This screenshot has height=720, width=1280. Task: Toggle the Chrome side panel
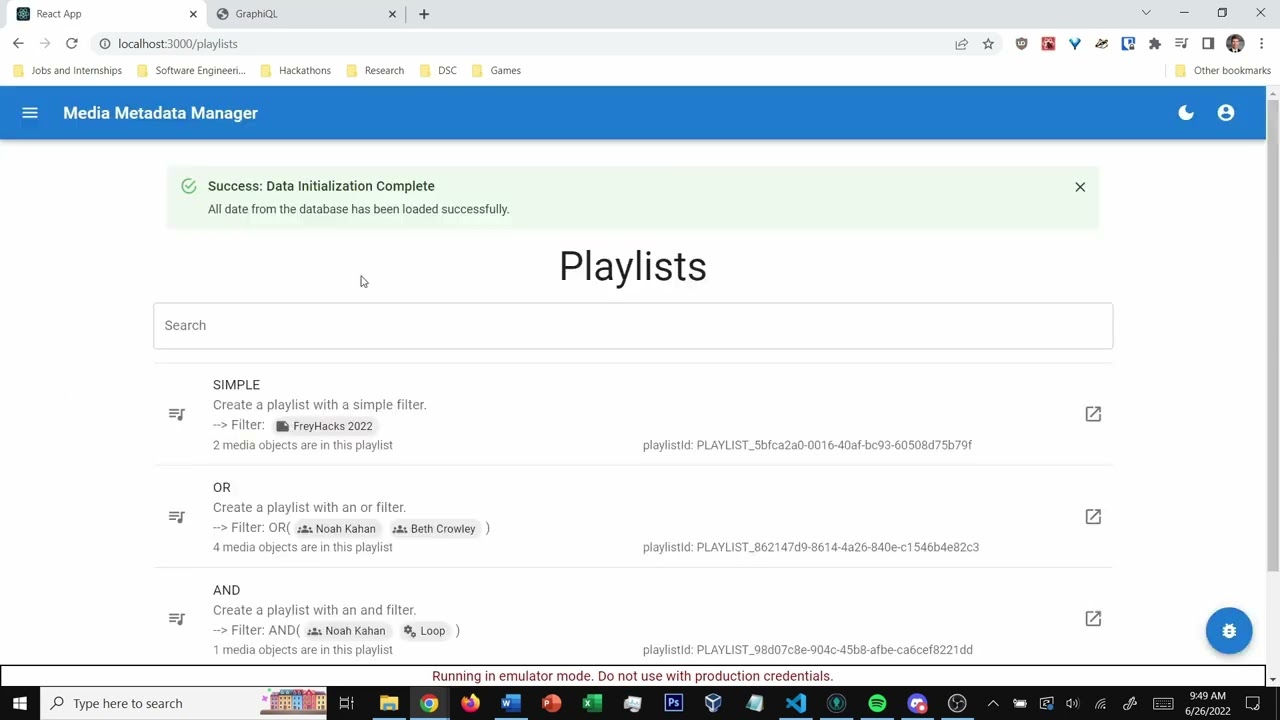[1208, 44]
